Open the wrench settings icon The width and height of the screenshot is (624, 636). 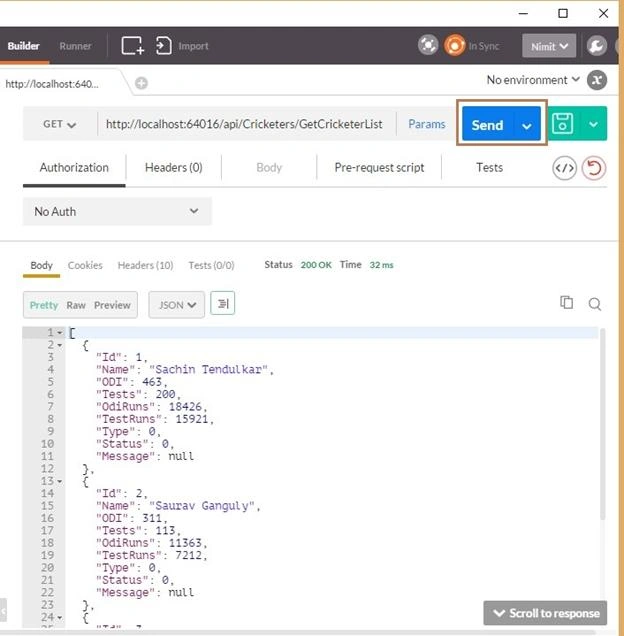pyautogui.click(x=596, y=46)
